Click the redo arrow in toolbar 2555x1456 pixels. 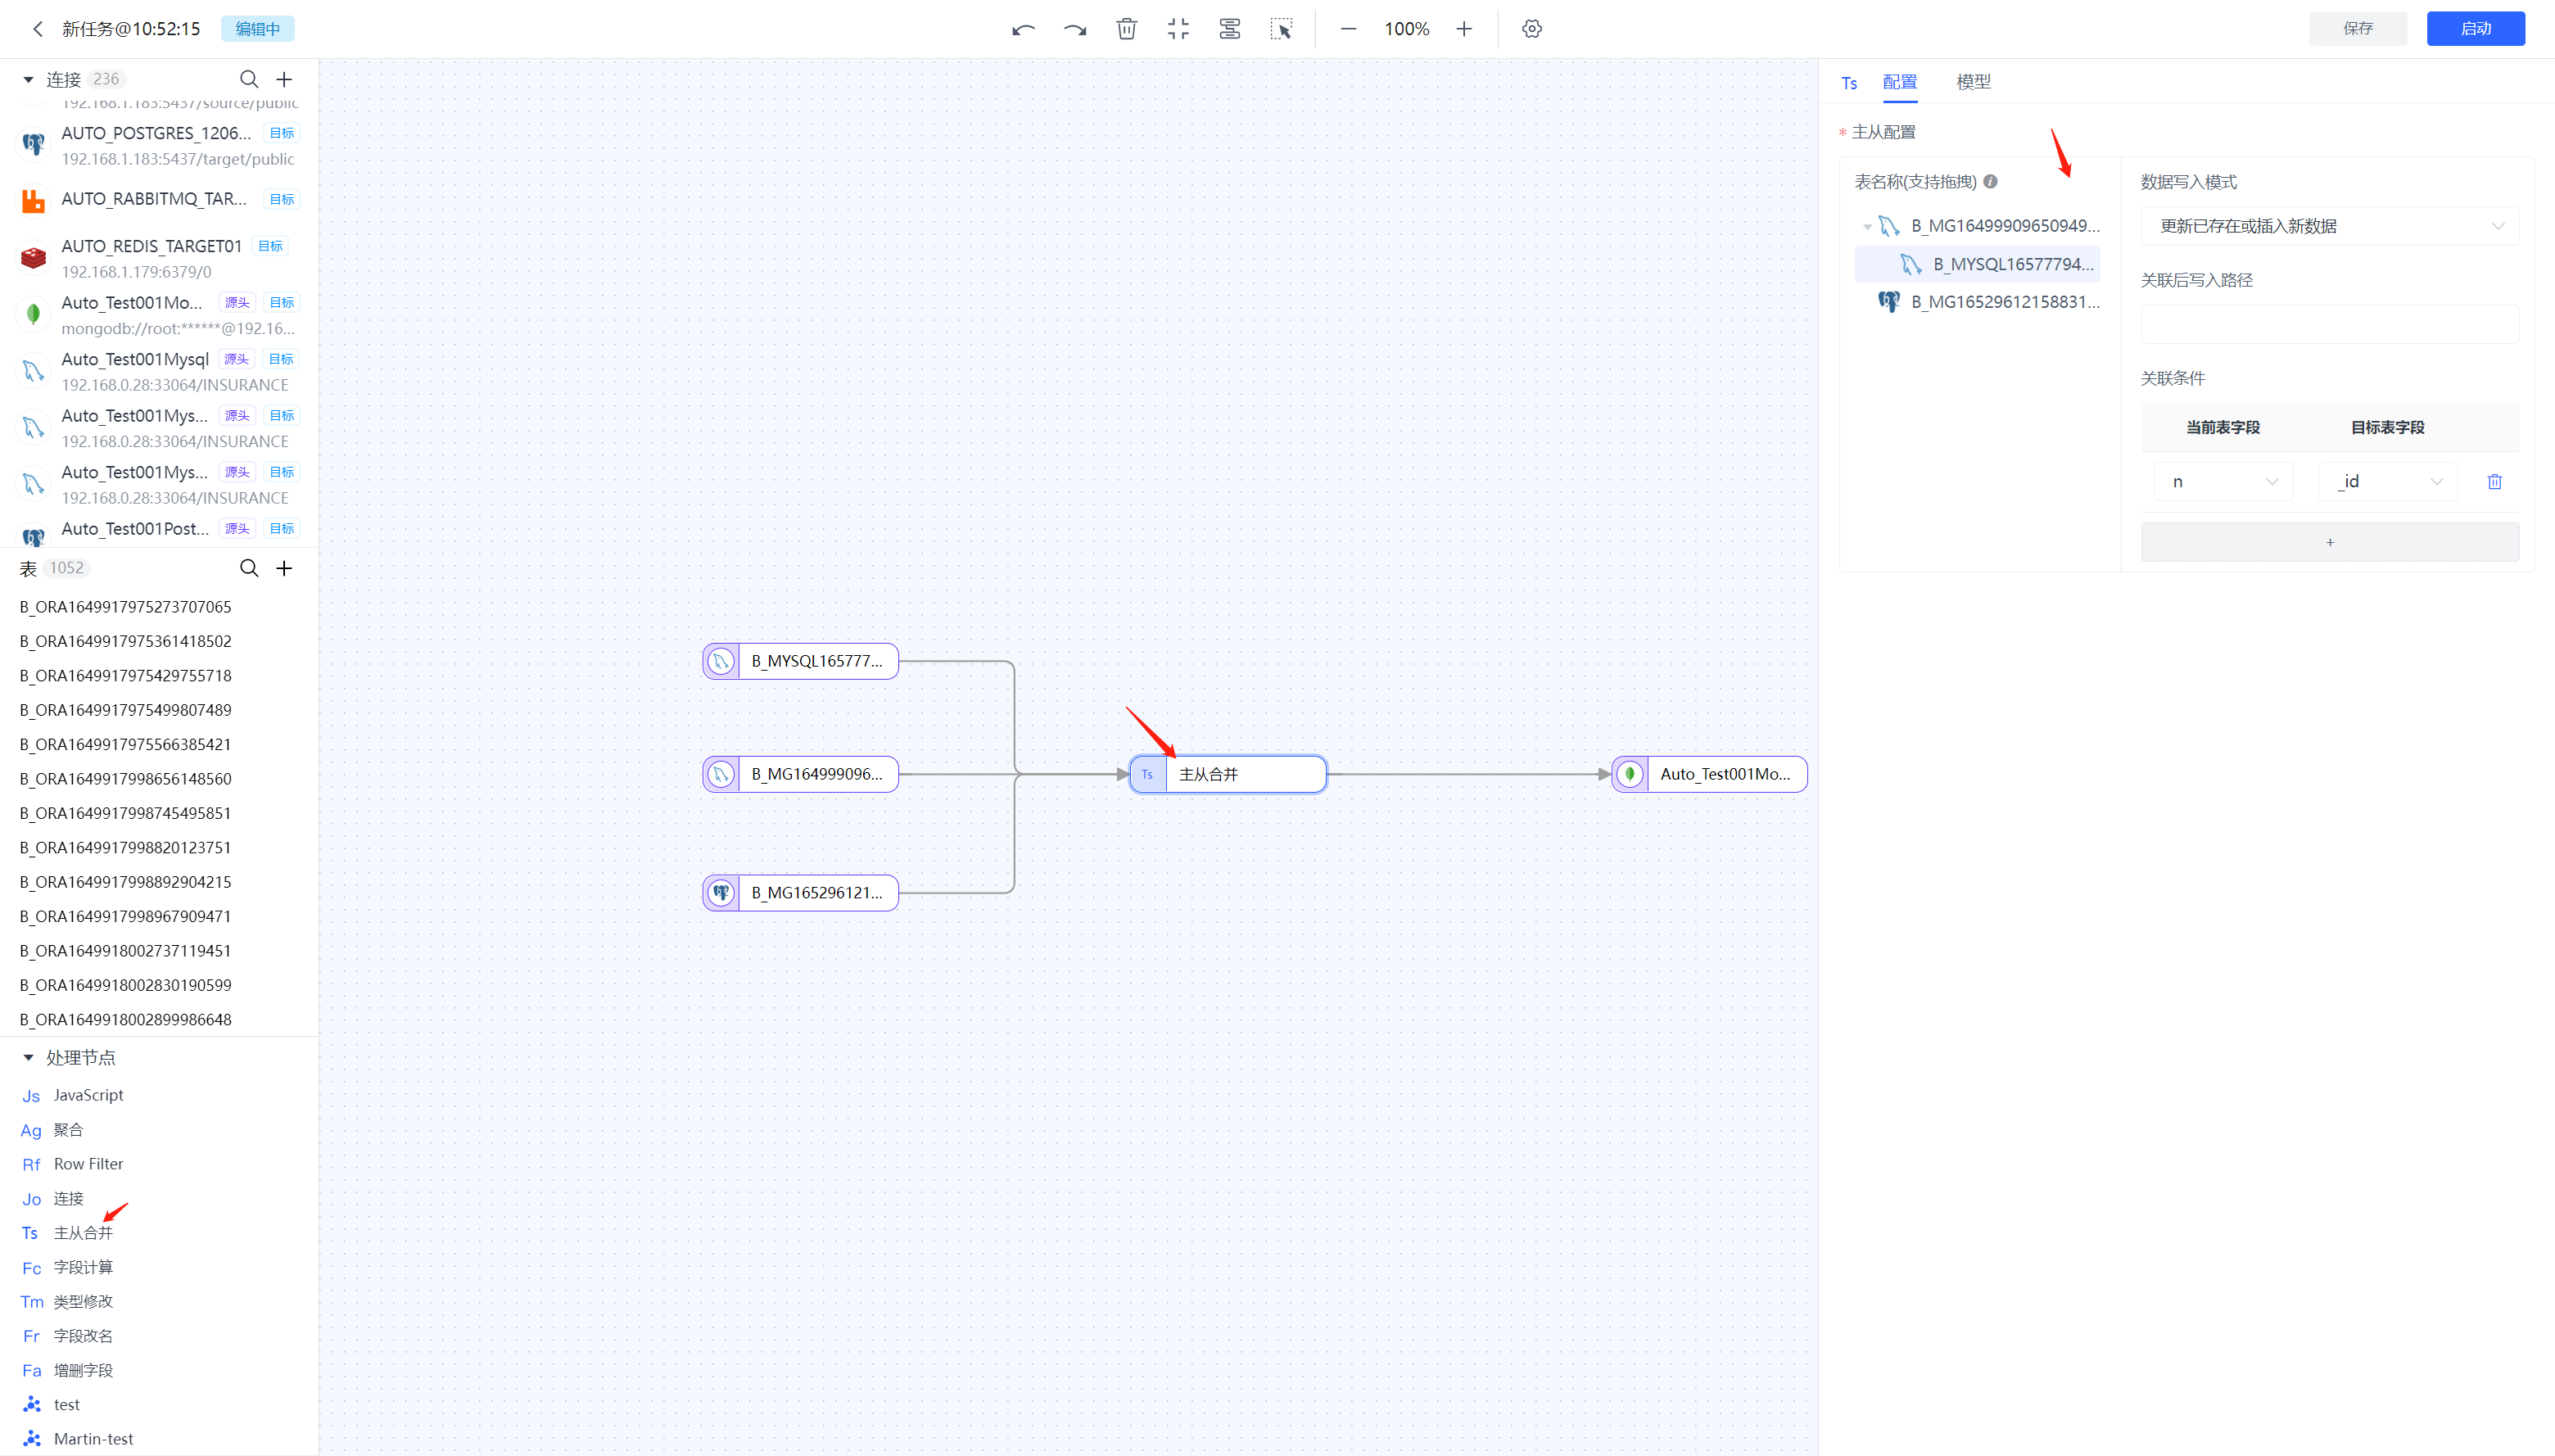coord(1075,29)
